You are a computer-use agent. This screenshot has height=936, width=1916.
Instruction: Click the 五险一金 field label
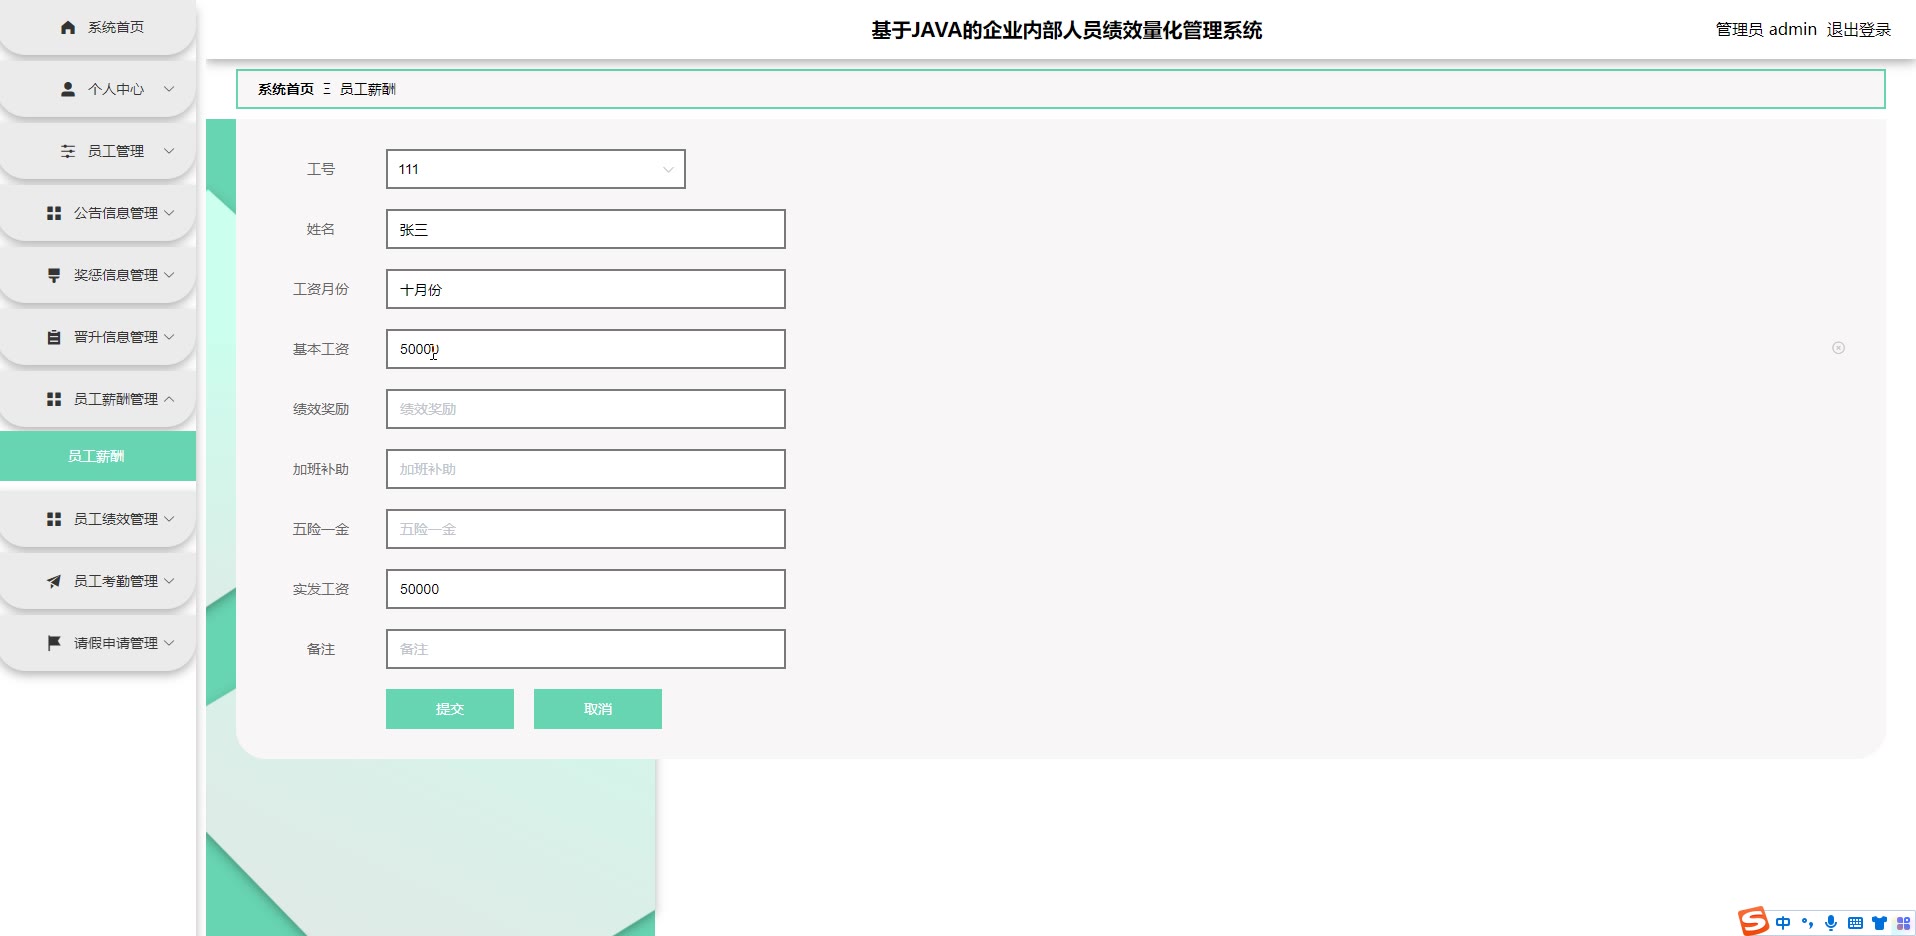coord(321,529)
